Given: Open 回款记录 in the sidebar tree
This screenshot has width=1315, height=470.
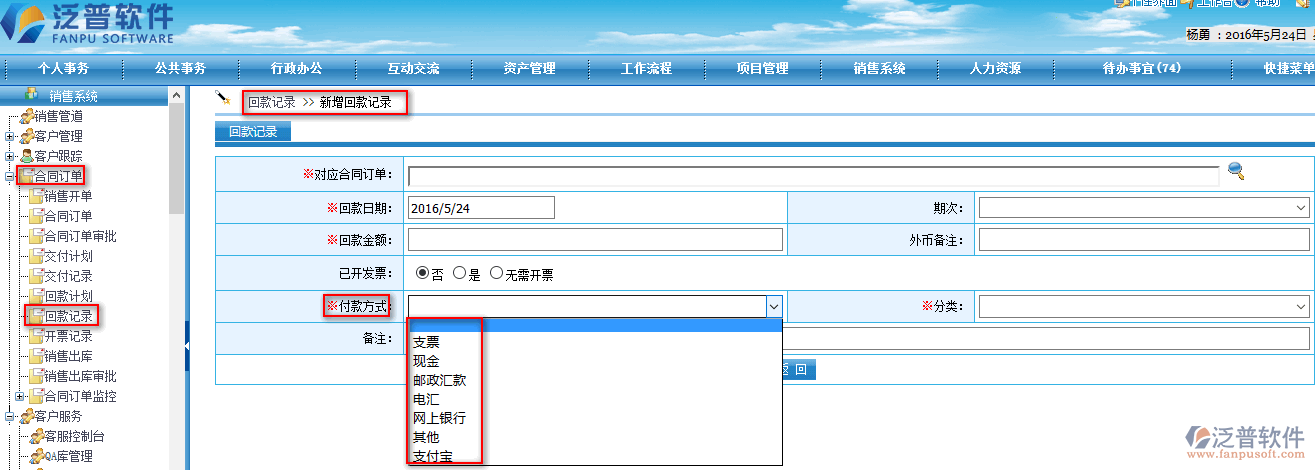Looking at the screenshot, I should [x=68, y=316].
